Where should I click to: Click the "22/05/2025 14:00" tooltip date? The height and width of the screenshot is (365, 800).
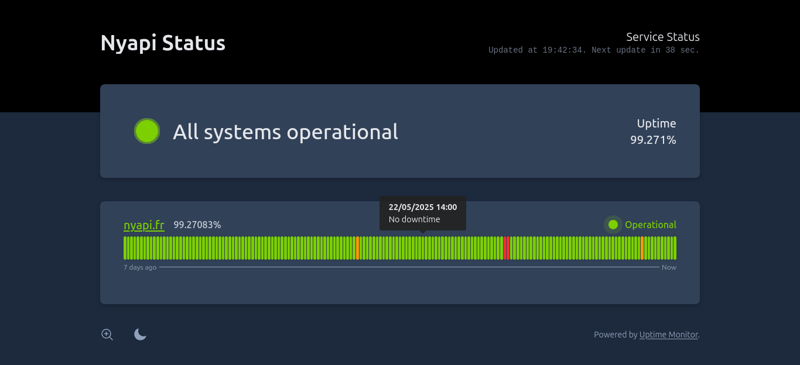[x=422, y=207]
